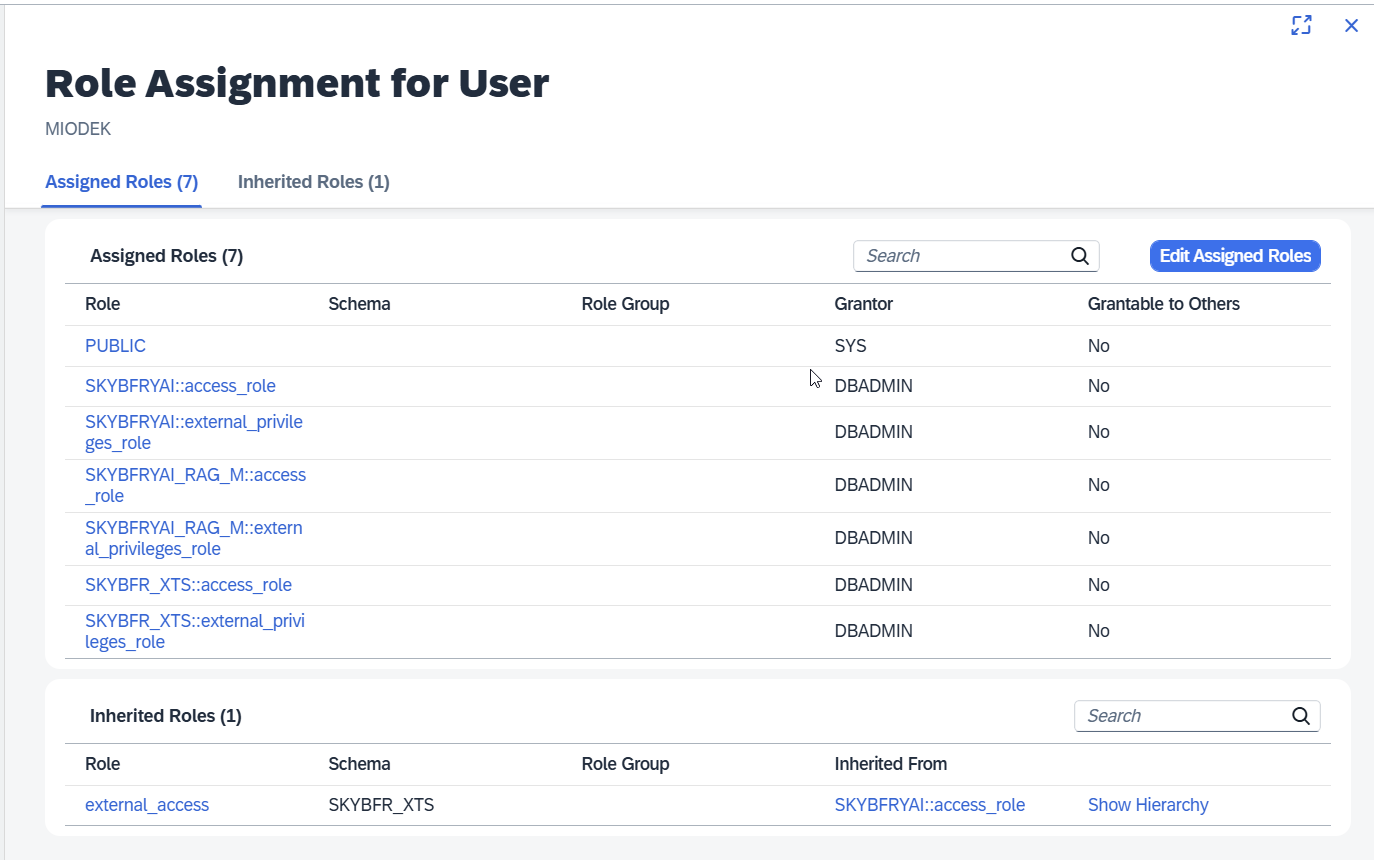This screenshot has height=860, width=1374.
Task: Click Role column header in Assigned Roles
Action: 102,304
